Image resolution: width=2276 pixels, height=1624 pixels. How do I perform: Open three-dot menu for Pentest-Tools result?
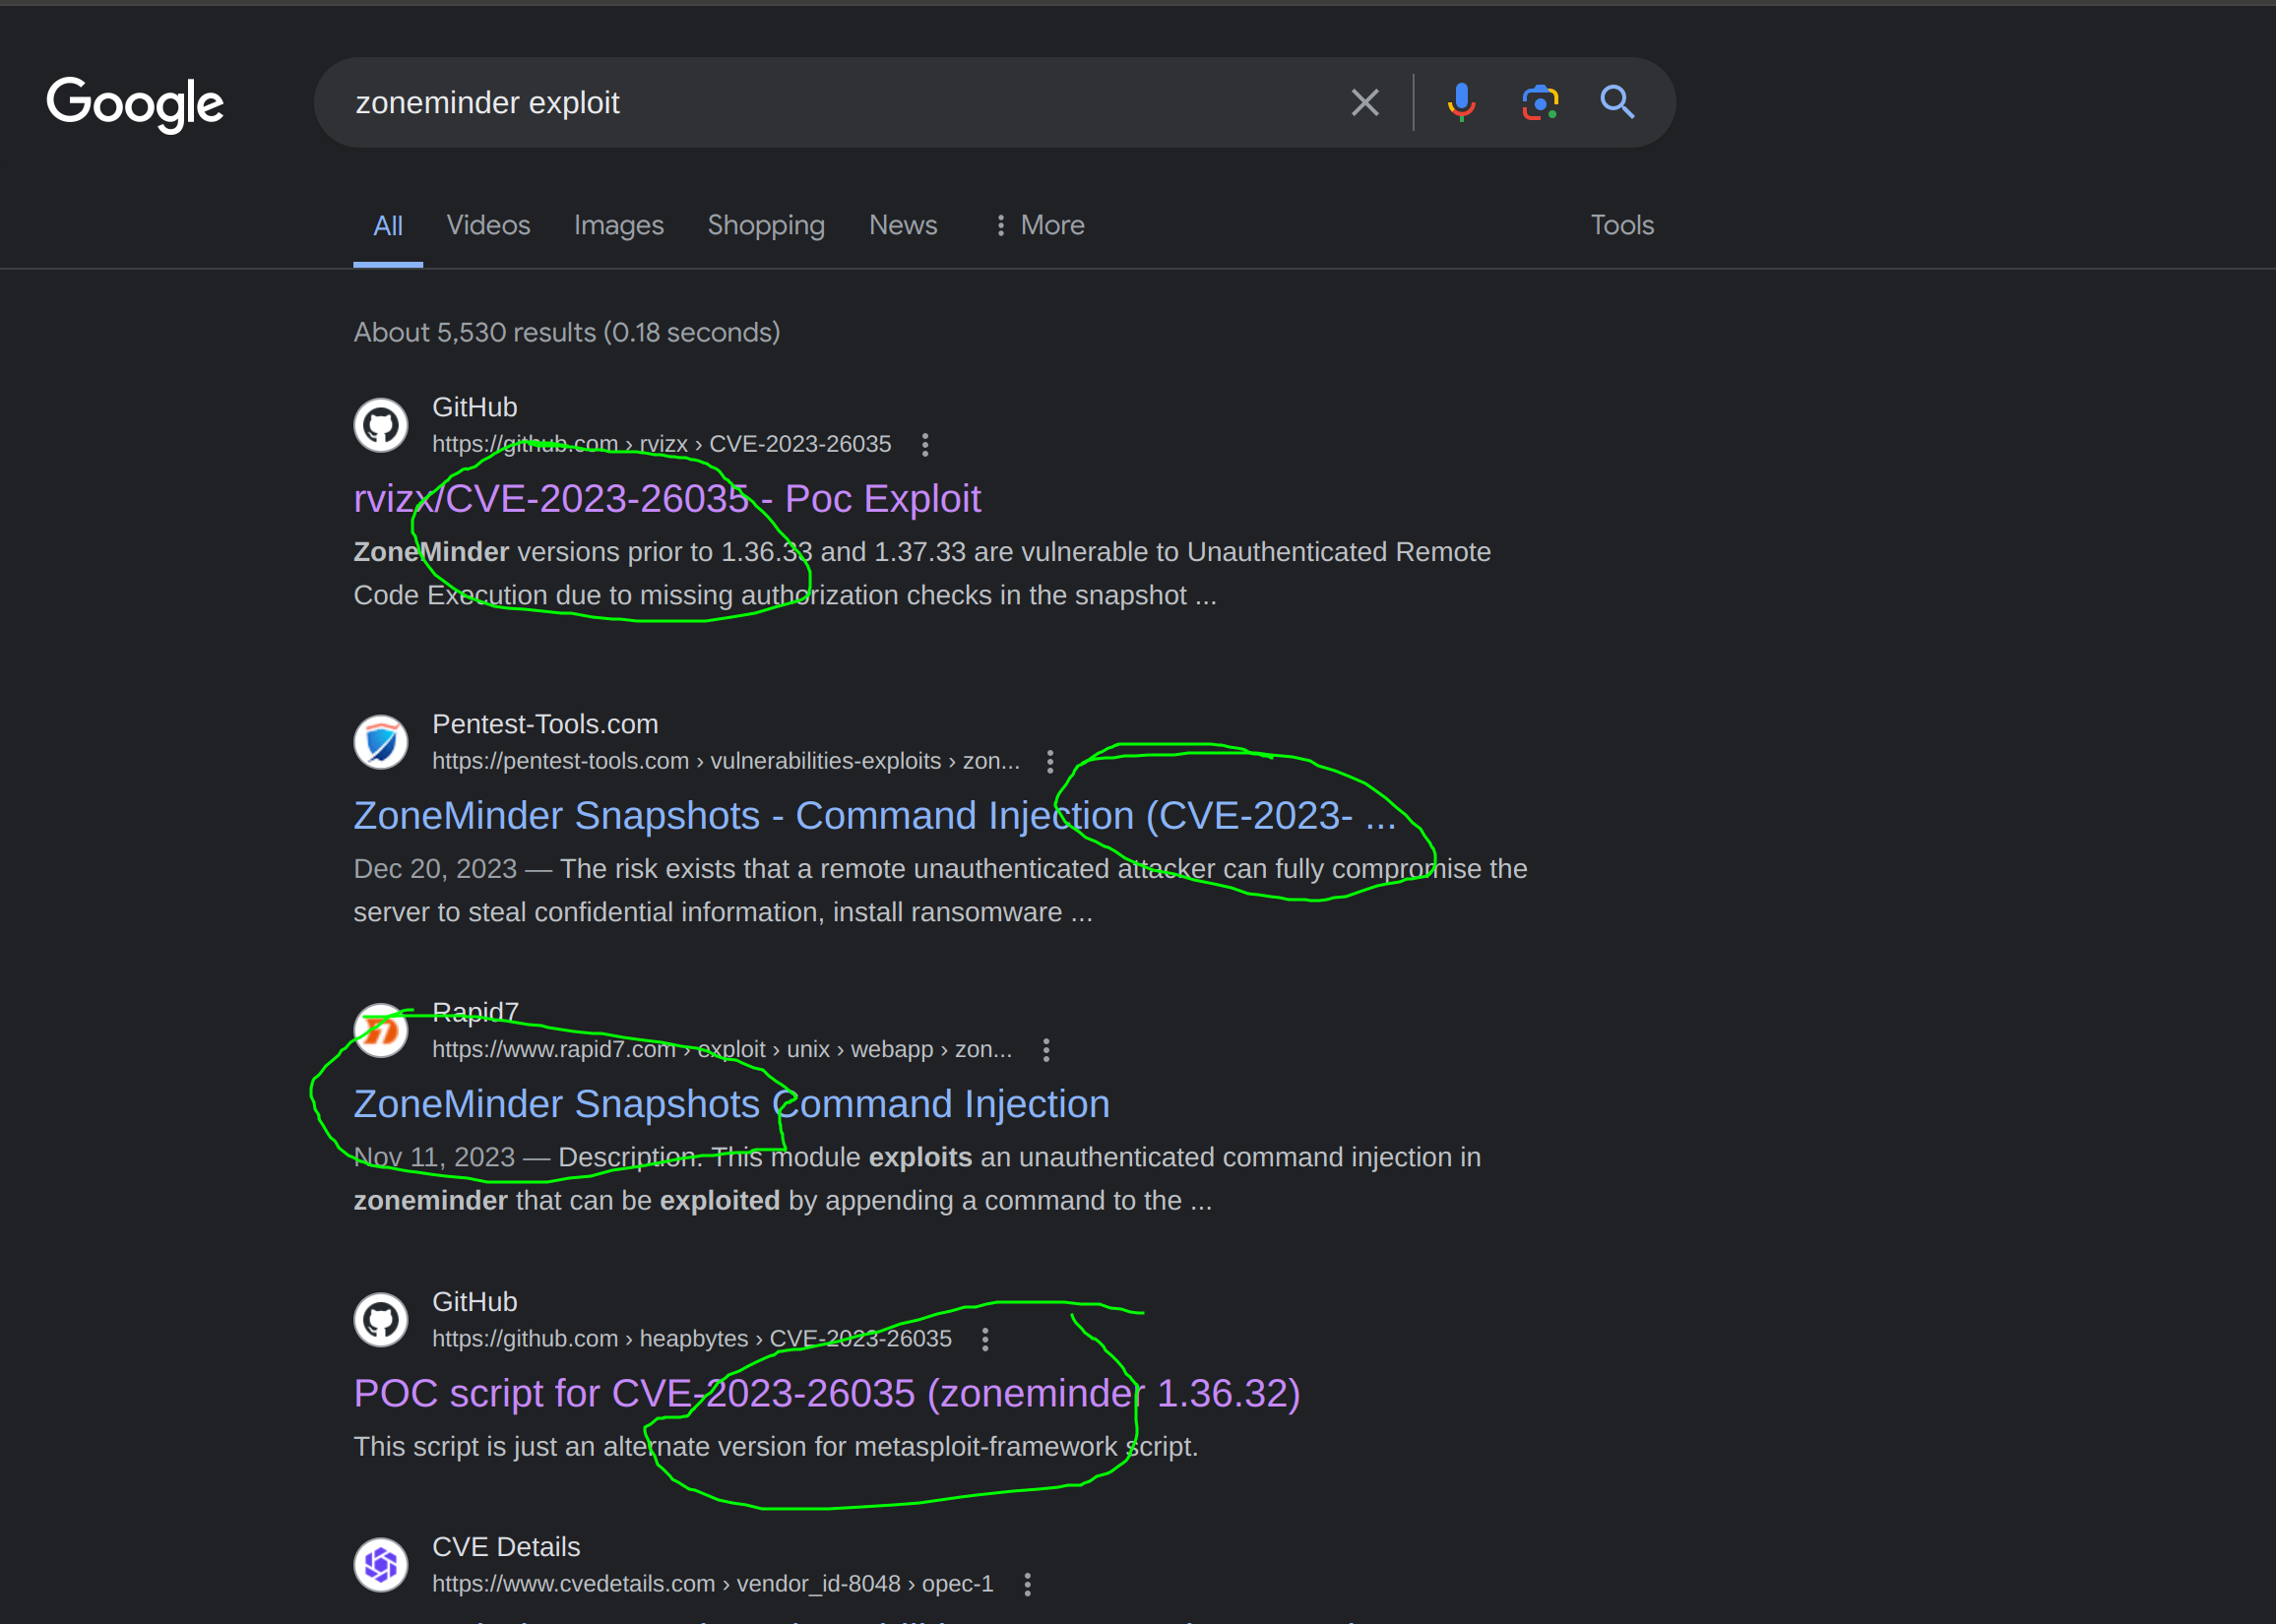1049,761
